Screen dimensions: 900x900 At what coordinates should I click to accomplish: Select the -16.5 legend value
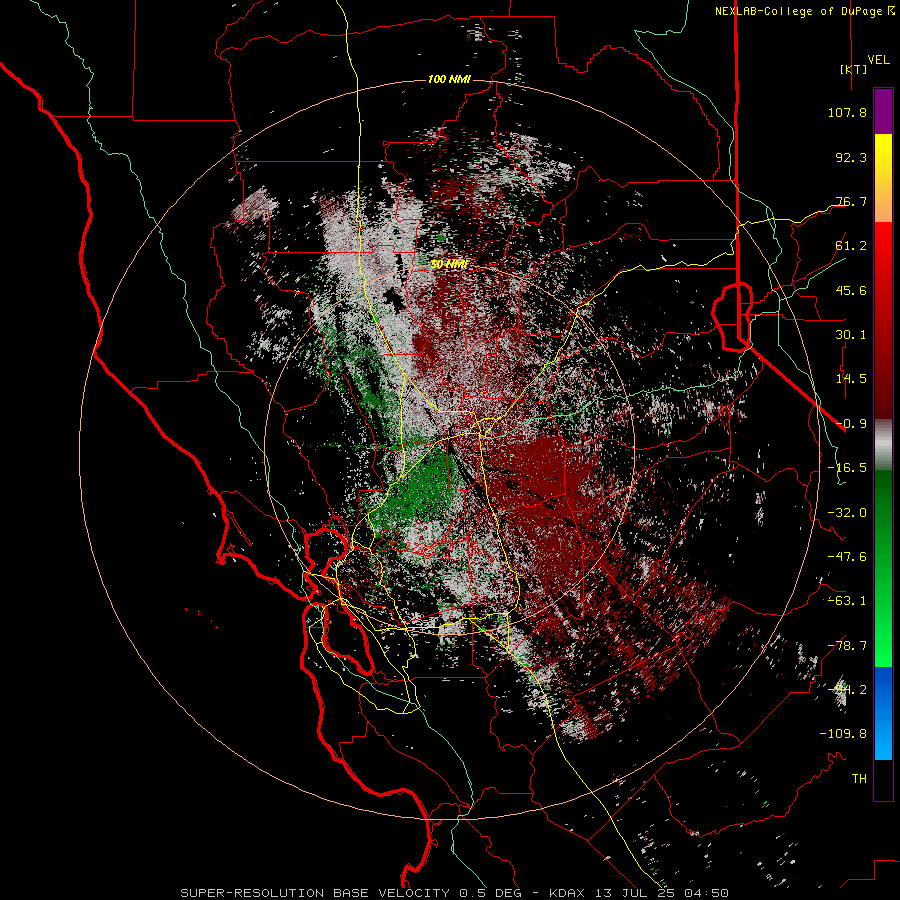click(847, 467)
